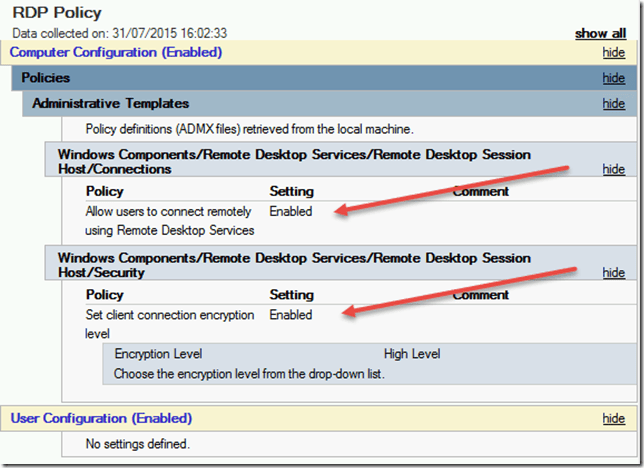
Task: Expand the User Configuration (Enabled) header
Action: coord(101,418)
